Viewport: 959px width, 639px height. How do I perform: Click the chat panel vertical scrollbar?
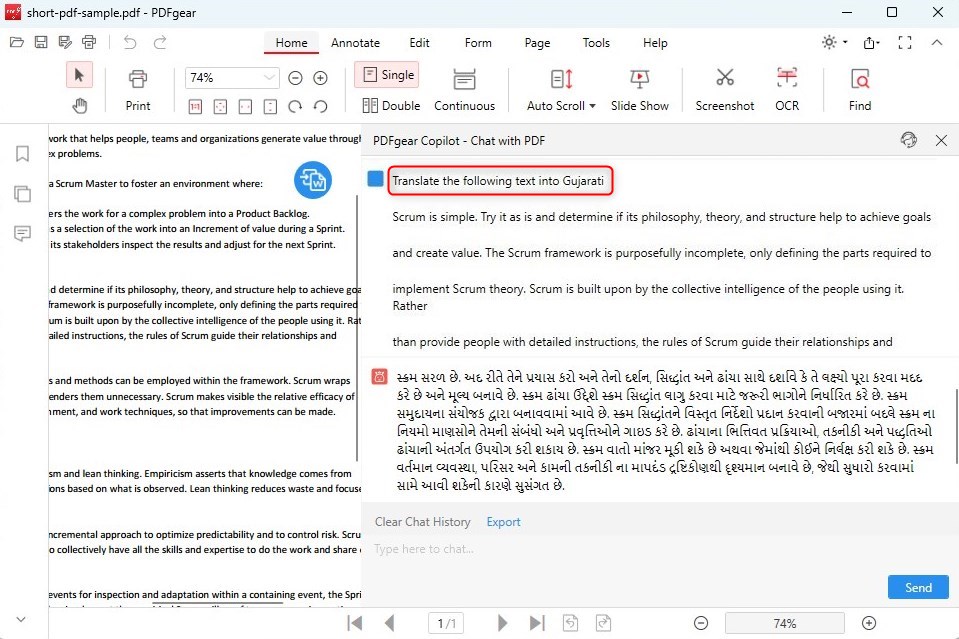[x=956, y=426]
